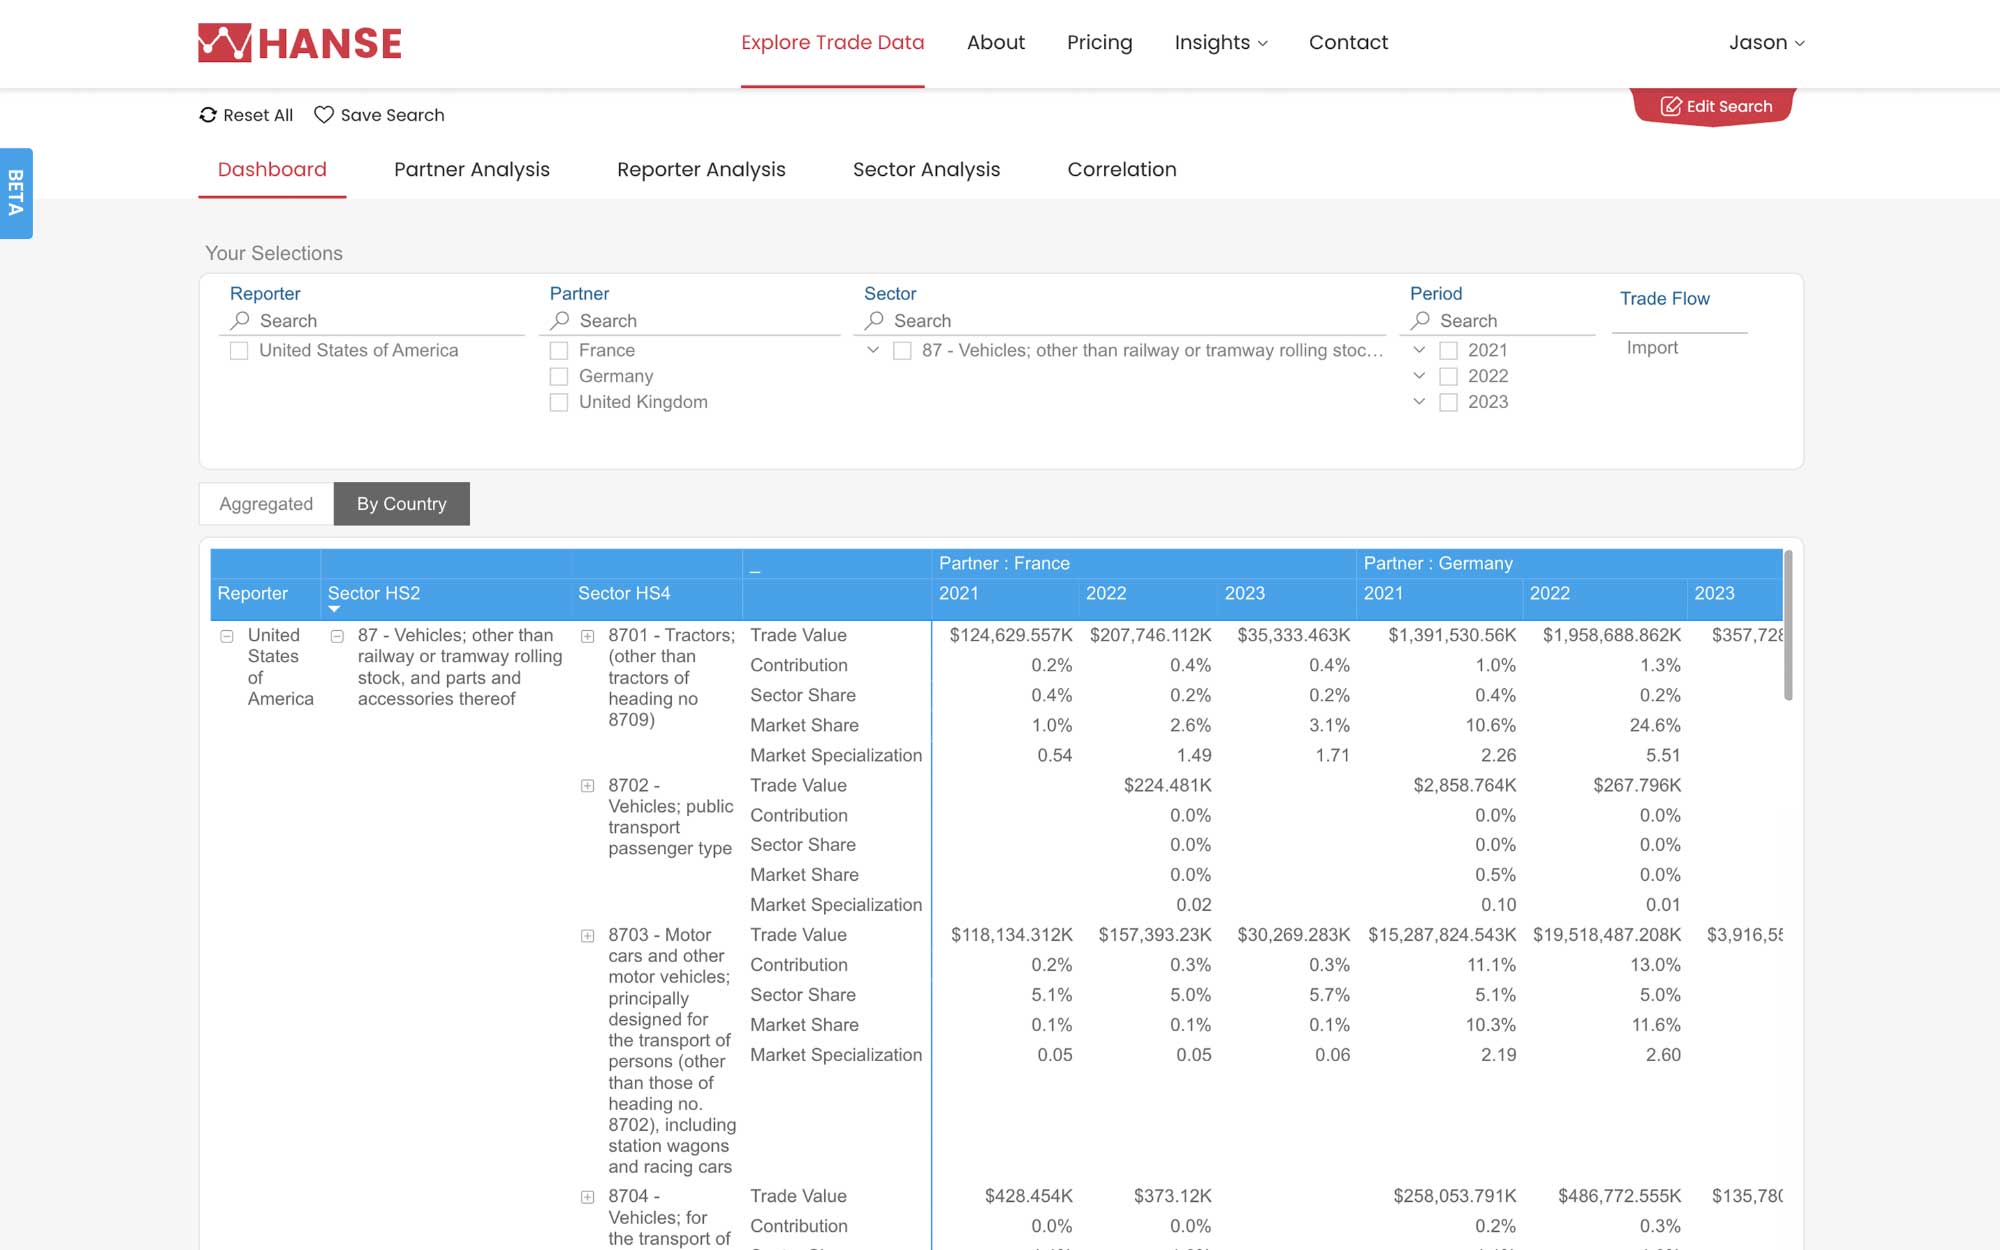Open the Jason user menu
This screenshot has width=2000, height=1250.
pos(1766,43)
